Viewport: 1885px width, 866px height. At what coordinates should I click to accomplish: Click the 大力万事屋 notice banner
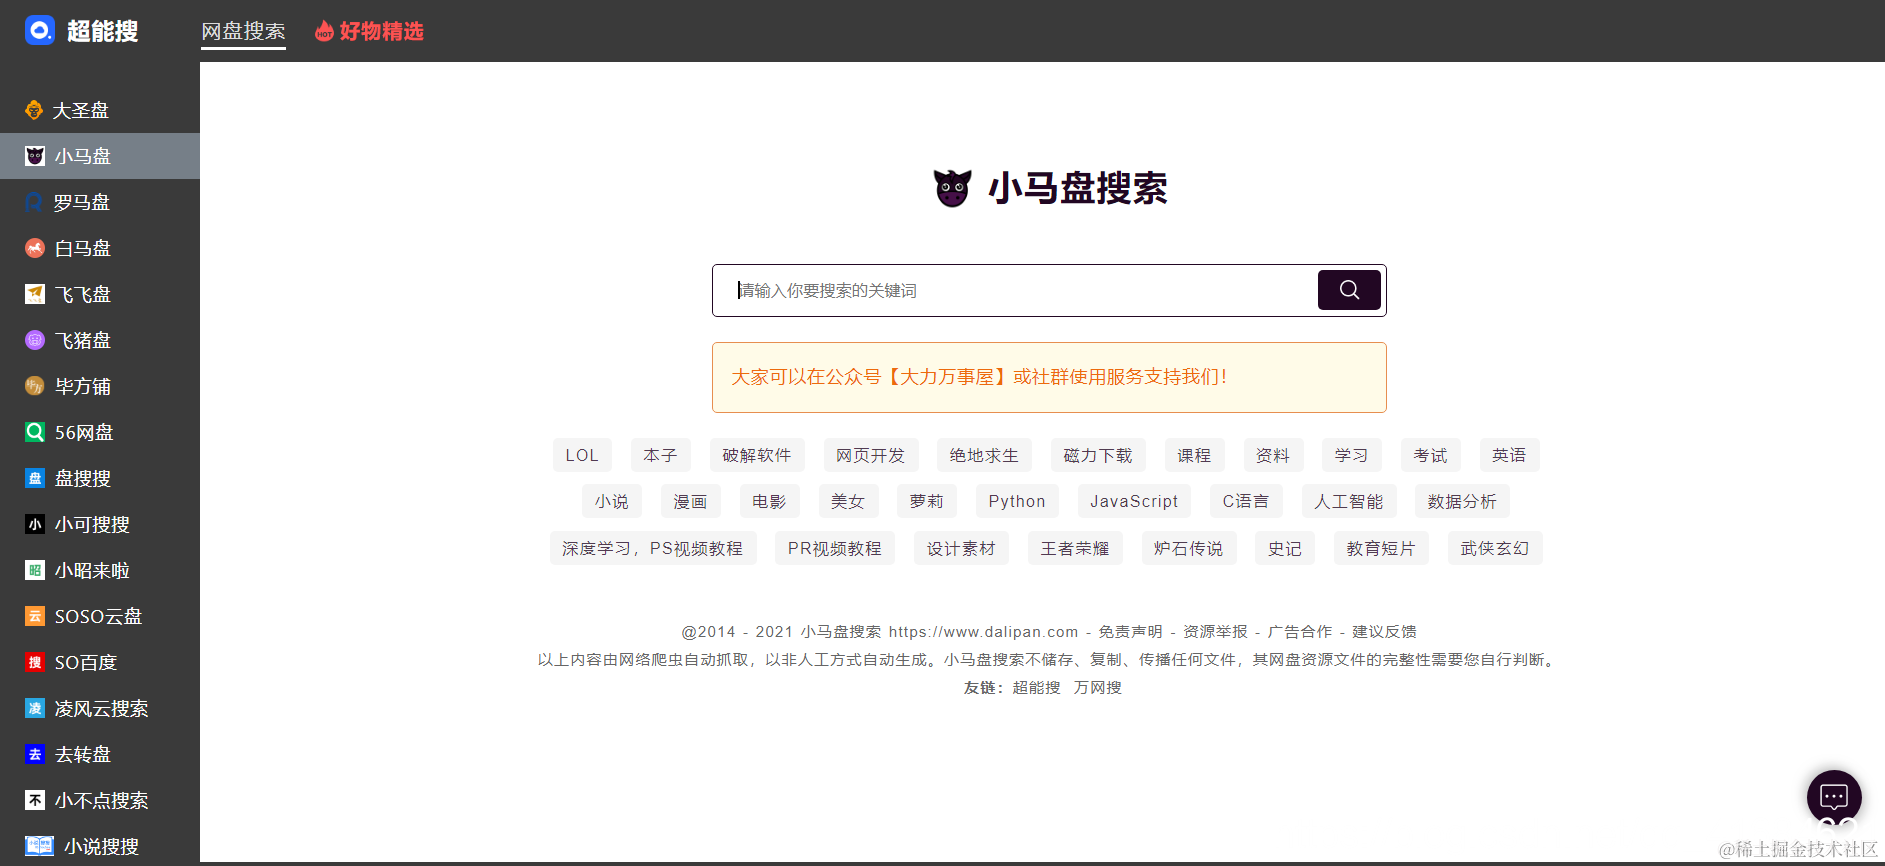(1049, 377)
